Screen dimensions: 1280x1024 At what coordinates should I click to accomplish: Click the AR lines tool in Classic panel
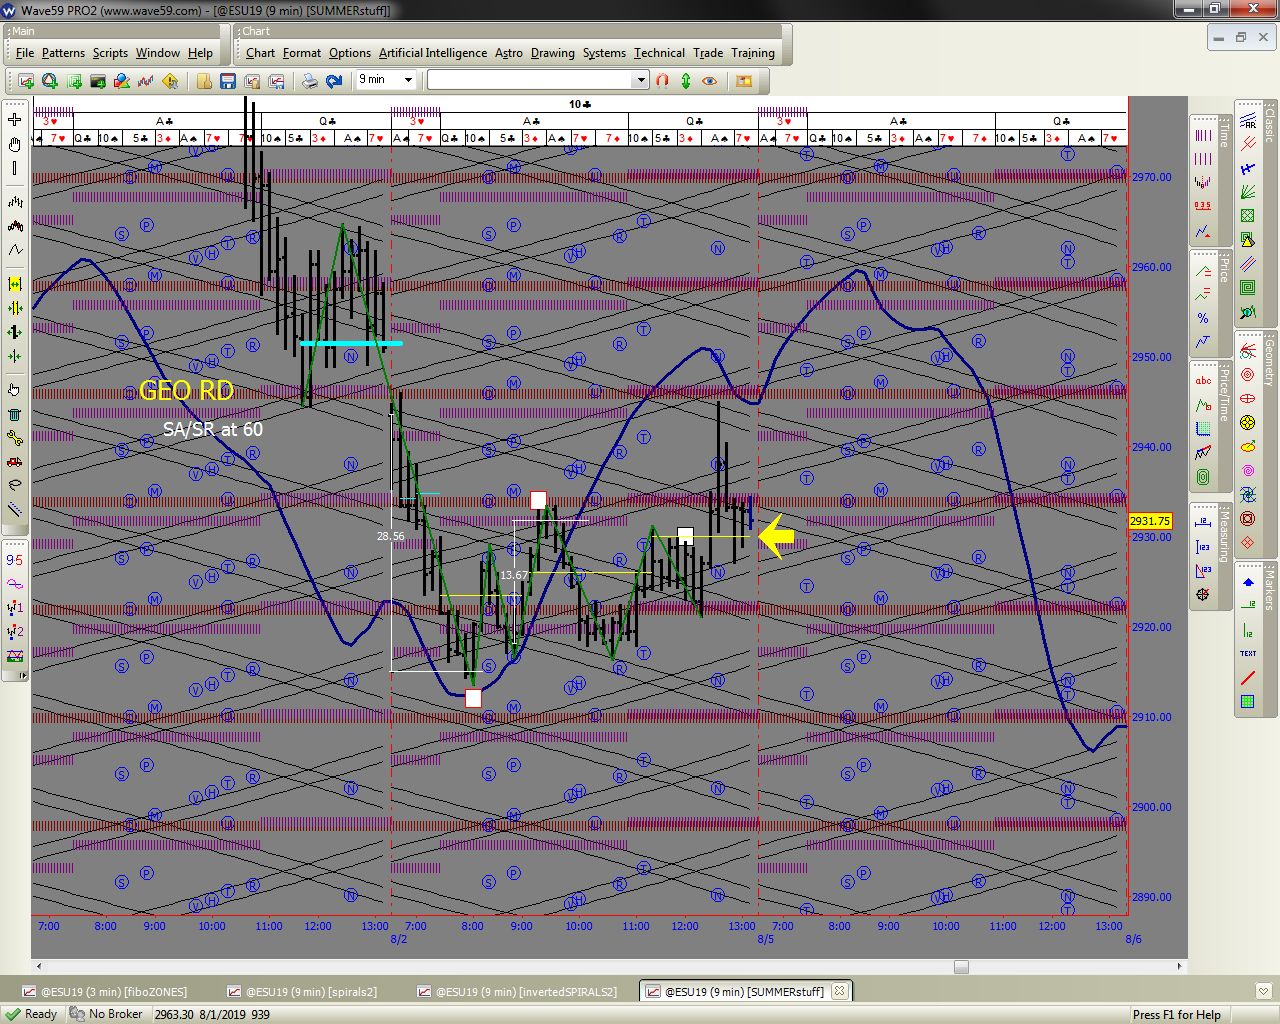pyautogui.click(x=1248, y=120)
